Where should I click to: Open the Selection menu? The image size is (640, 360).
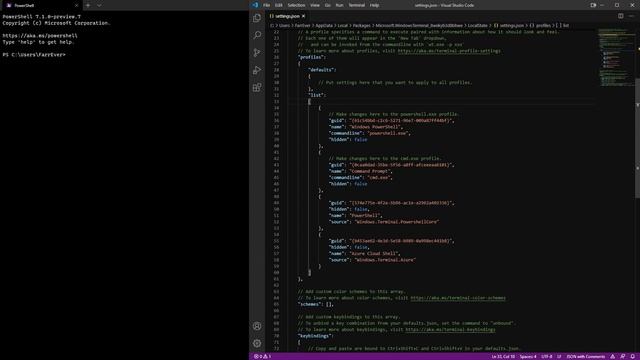click(296, 5)
